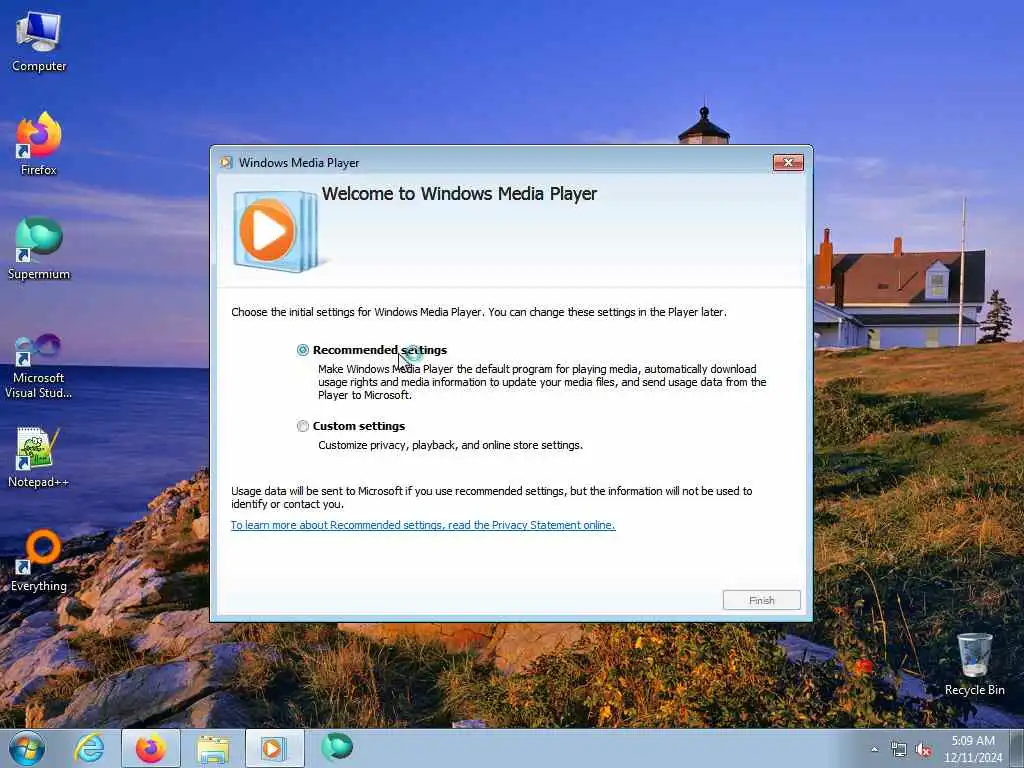The image size is (1024, 768).
Task: Click the 'Choose the initial settings' instruction text
Action: point(479,312)
